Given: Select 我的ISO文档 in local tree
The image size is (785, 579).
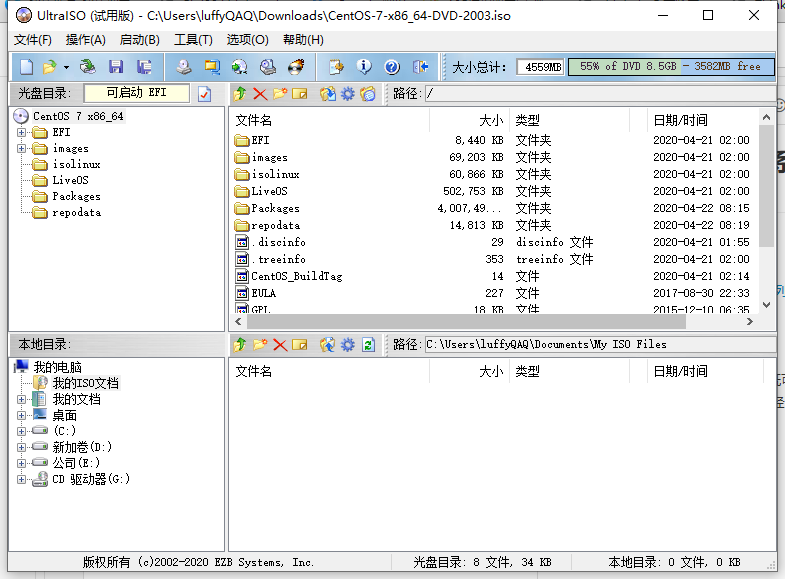Looking at the screenshot, I should click(x=86, y=383).
